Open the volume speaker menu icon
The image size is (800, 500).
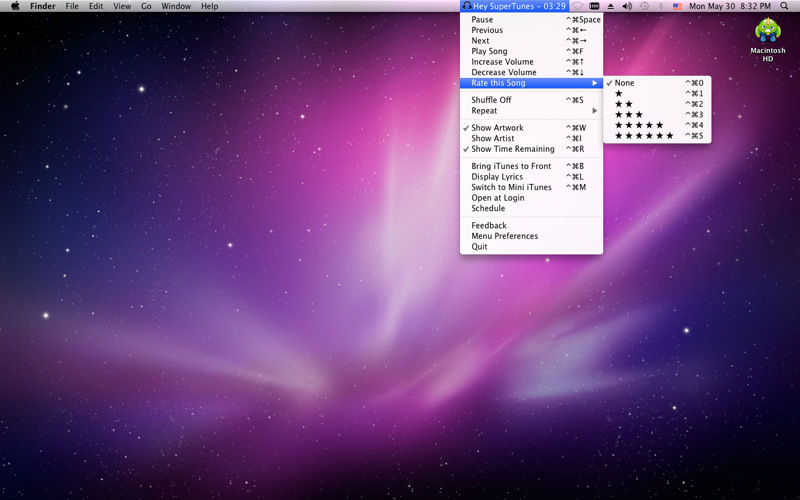coord(627,6)
